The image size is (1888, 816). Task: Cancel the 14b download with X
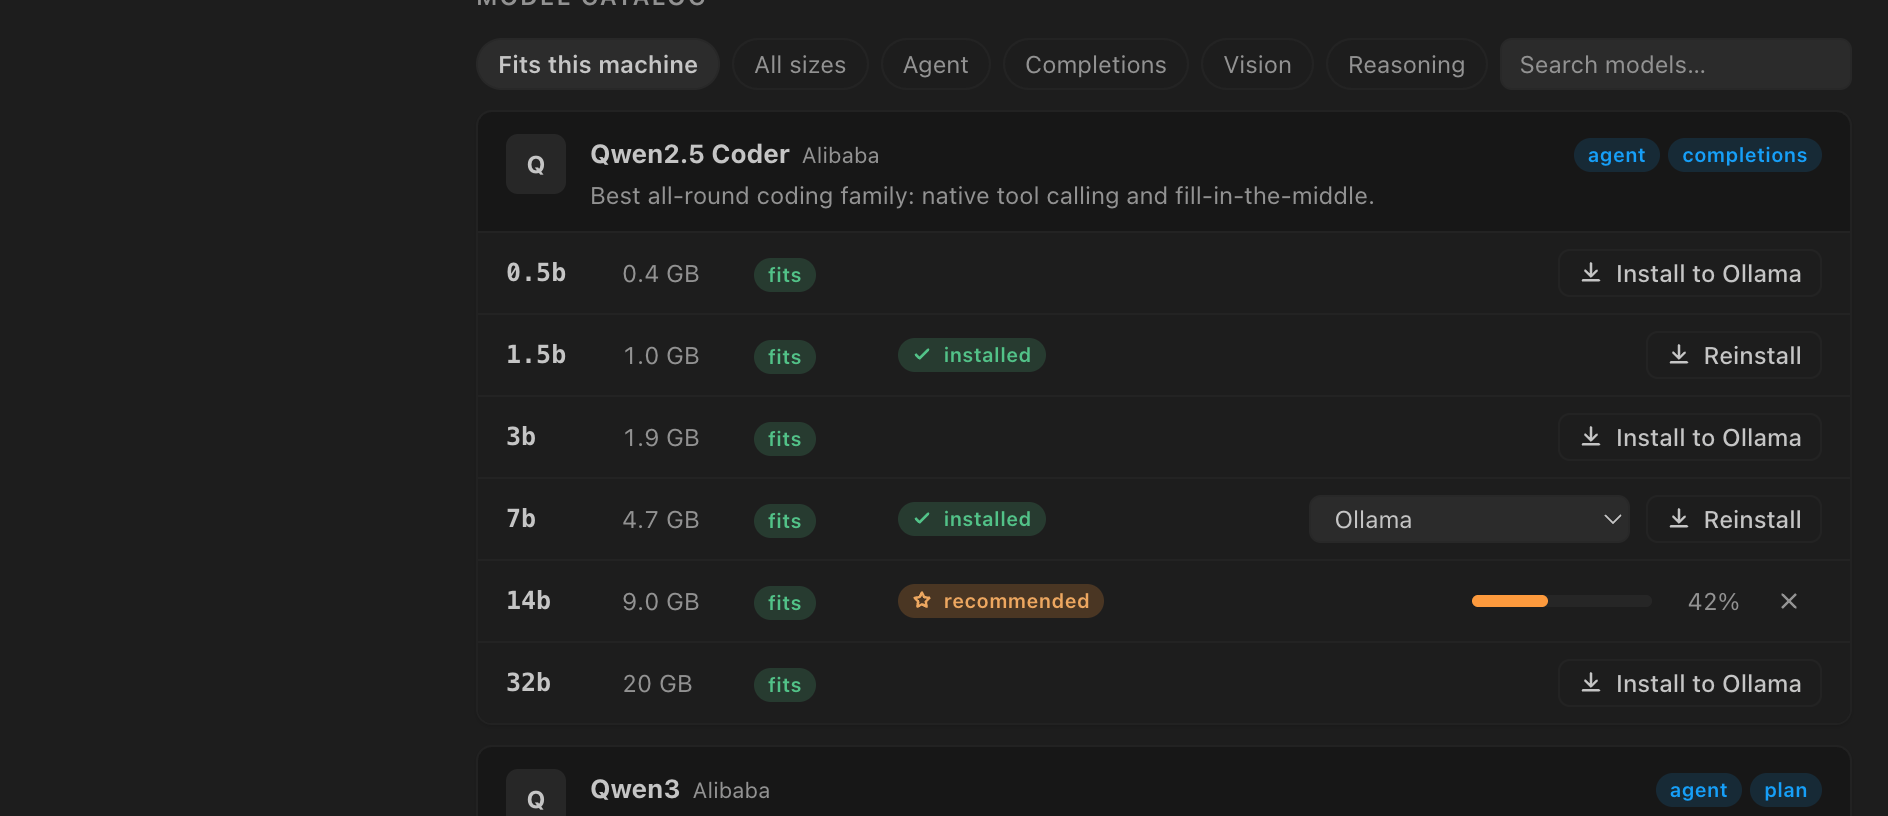[1789, 601]
